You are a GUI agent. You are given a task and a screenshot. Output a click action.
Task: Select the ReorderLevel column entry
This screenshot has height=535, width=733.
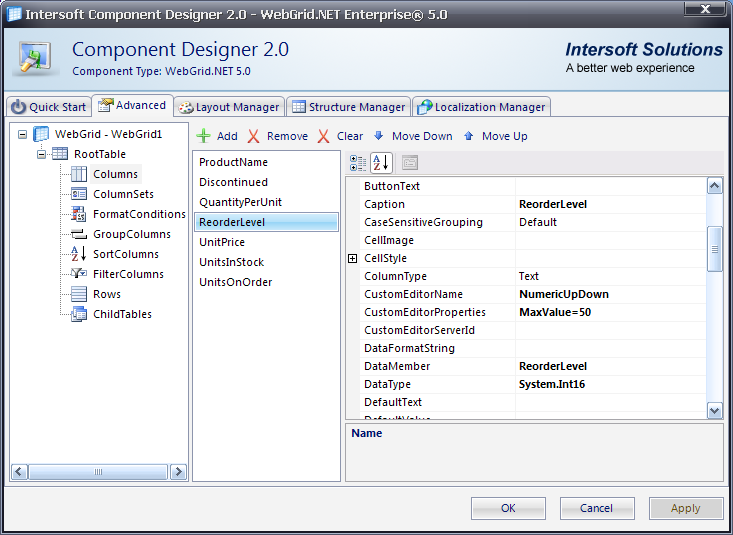[266, 222]
